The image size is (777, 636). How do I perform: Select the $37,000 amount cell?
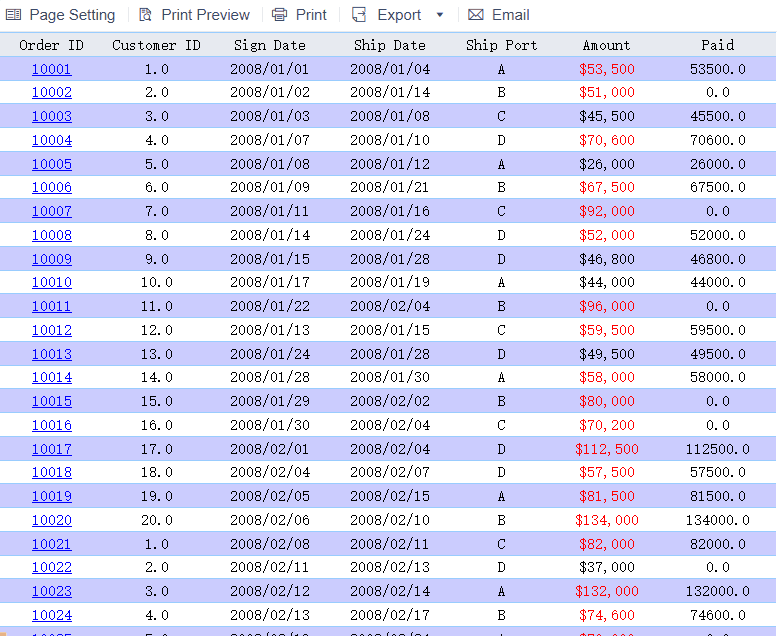click(607, 567)
